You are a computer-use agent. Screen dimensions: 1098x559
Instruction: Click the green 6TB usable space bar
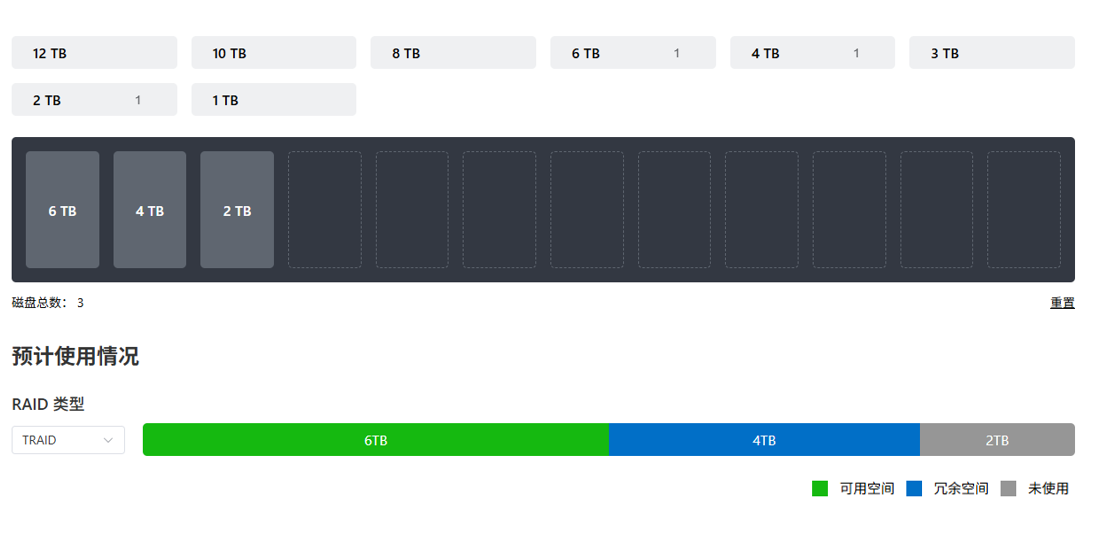(x=375, y=440)
